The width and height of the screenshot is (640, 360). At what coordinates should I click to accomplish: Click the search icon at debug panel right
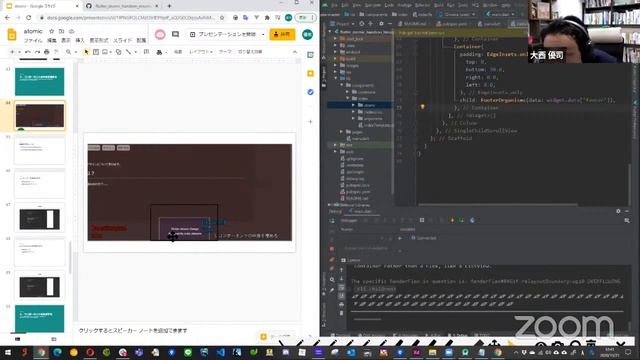coord(627,220)
